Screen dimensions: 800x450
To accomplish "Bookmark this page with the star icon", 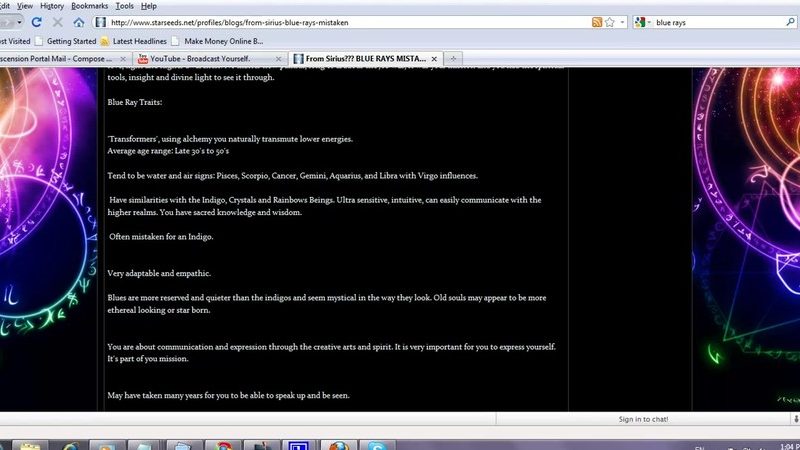I will pos(610,22).
